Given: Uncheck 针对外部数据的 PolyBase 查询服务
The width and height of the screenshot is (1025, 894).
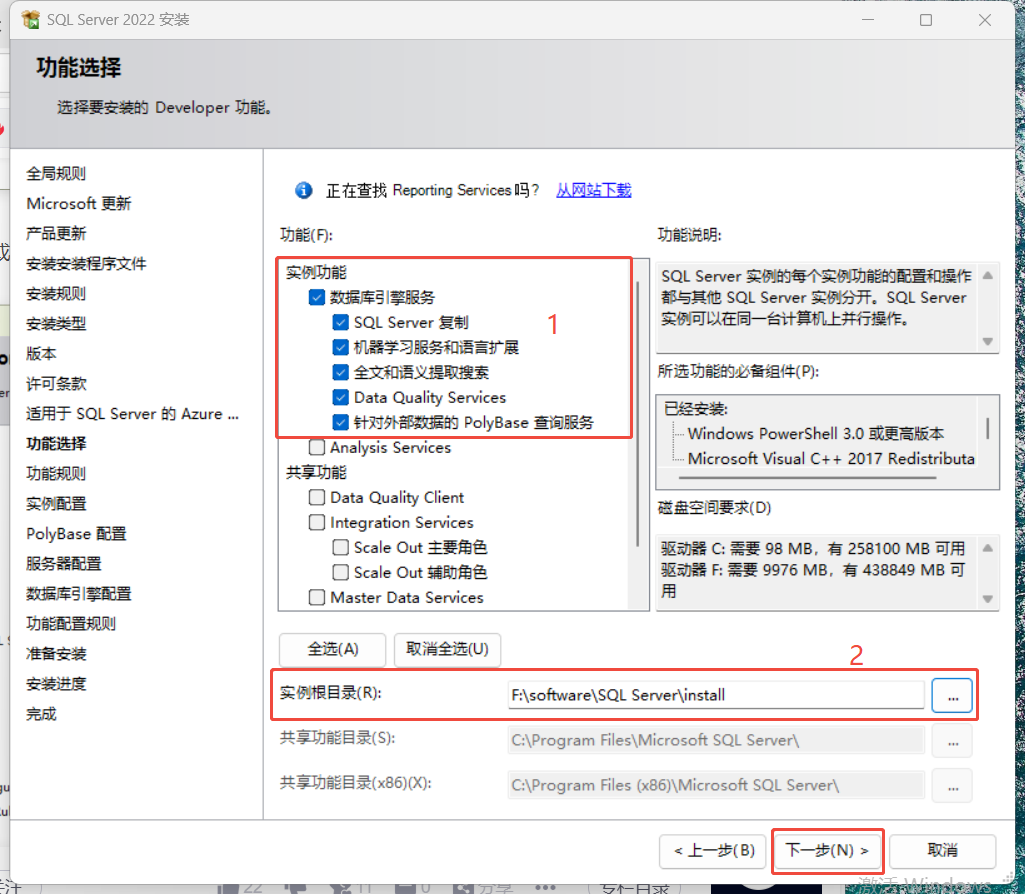Looking at the screenshot, I should pos(339,422).
